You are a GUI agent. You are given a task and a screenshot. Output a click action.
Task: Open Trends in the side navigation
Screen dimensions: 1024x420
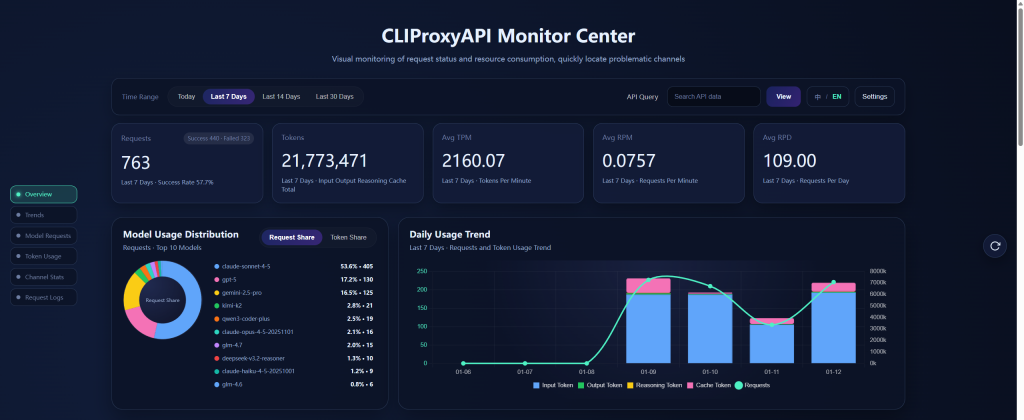click(x=44, y=215)
